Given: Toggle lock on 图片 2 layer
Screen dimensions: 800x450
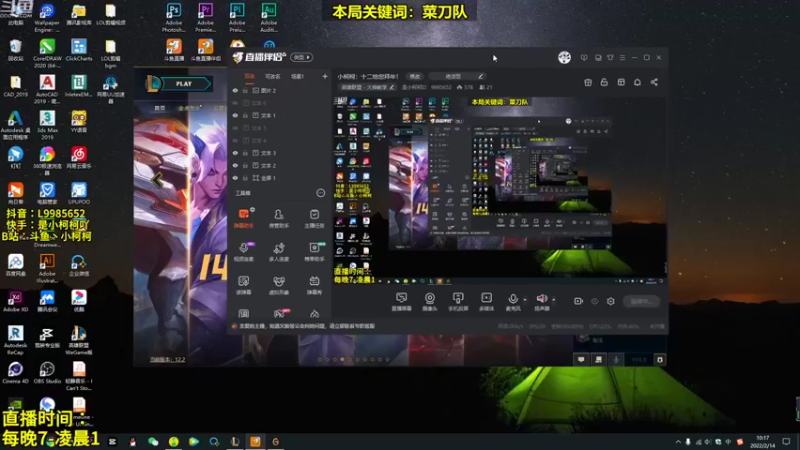Looking at the screenshot, I should 245,90.
